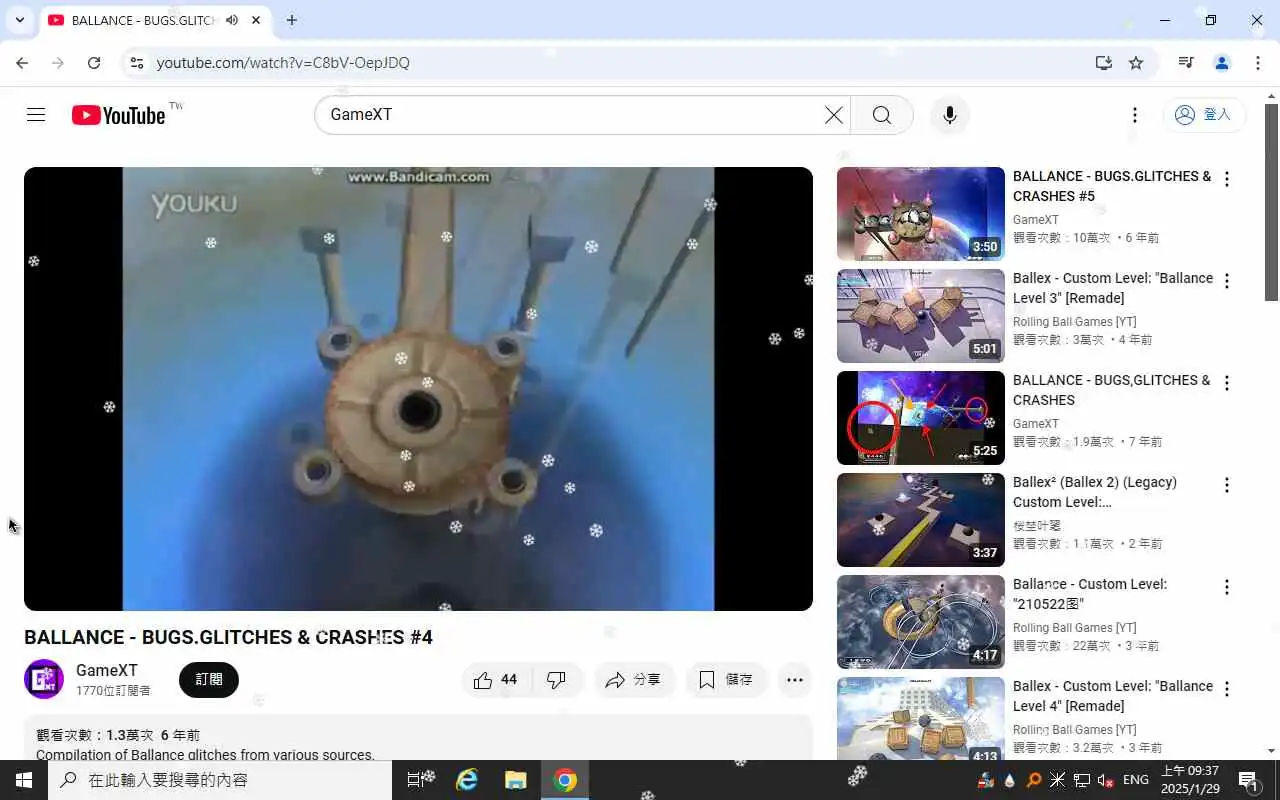Dislike the video with thumbs down

pos(556,680)
